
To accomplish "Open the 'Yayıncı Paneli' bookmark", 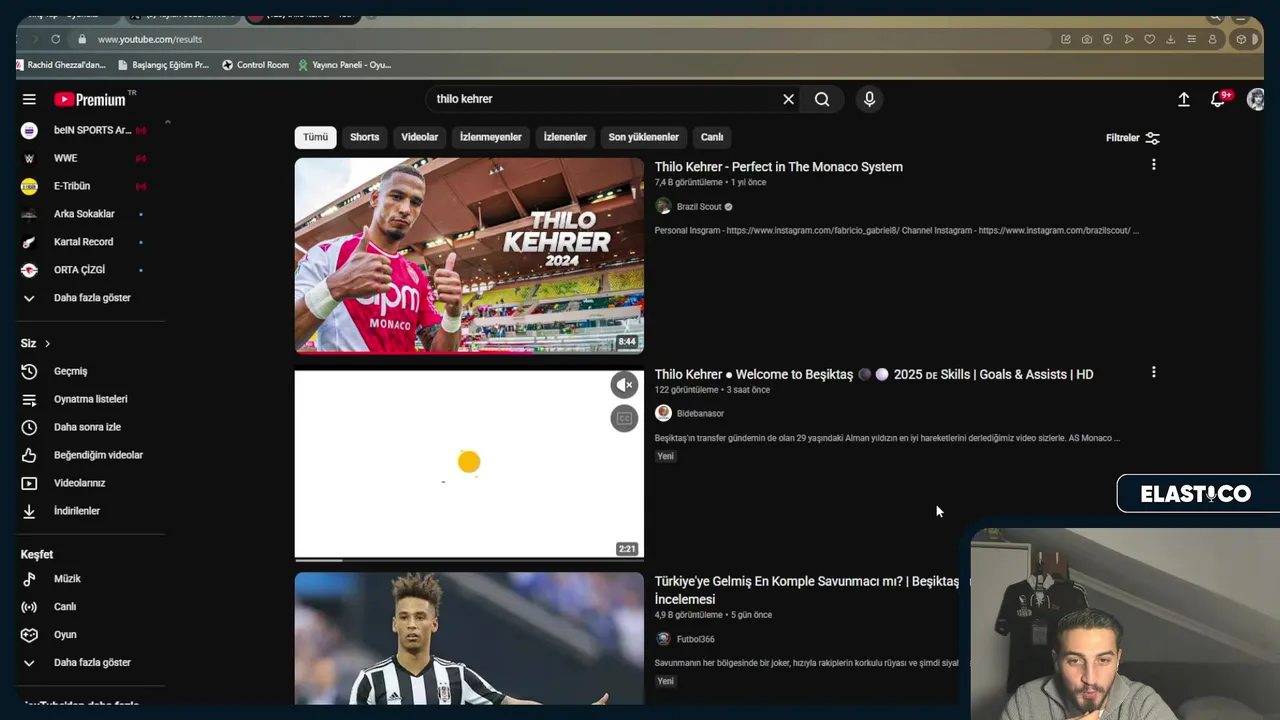I will [344, 65].
